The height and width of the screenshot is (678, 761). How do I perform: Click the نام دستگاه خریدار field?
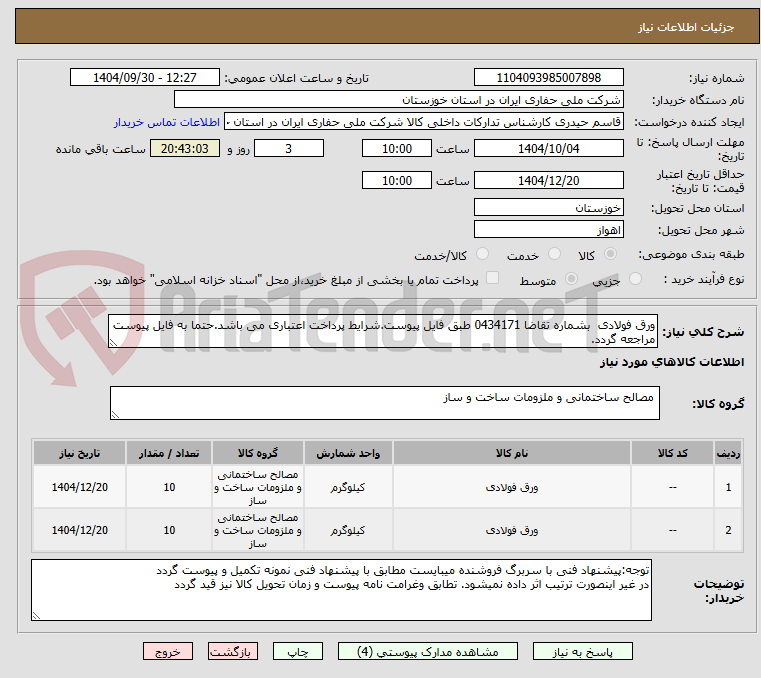[x=398, y=100]
